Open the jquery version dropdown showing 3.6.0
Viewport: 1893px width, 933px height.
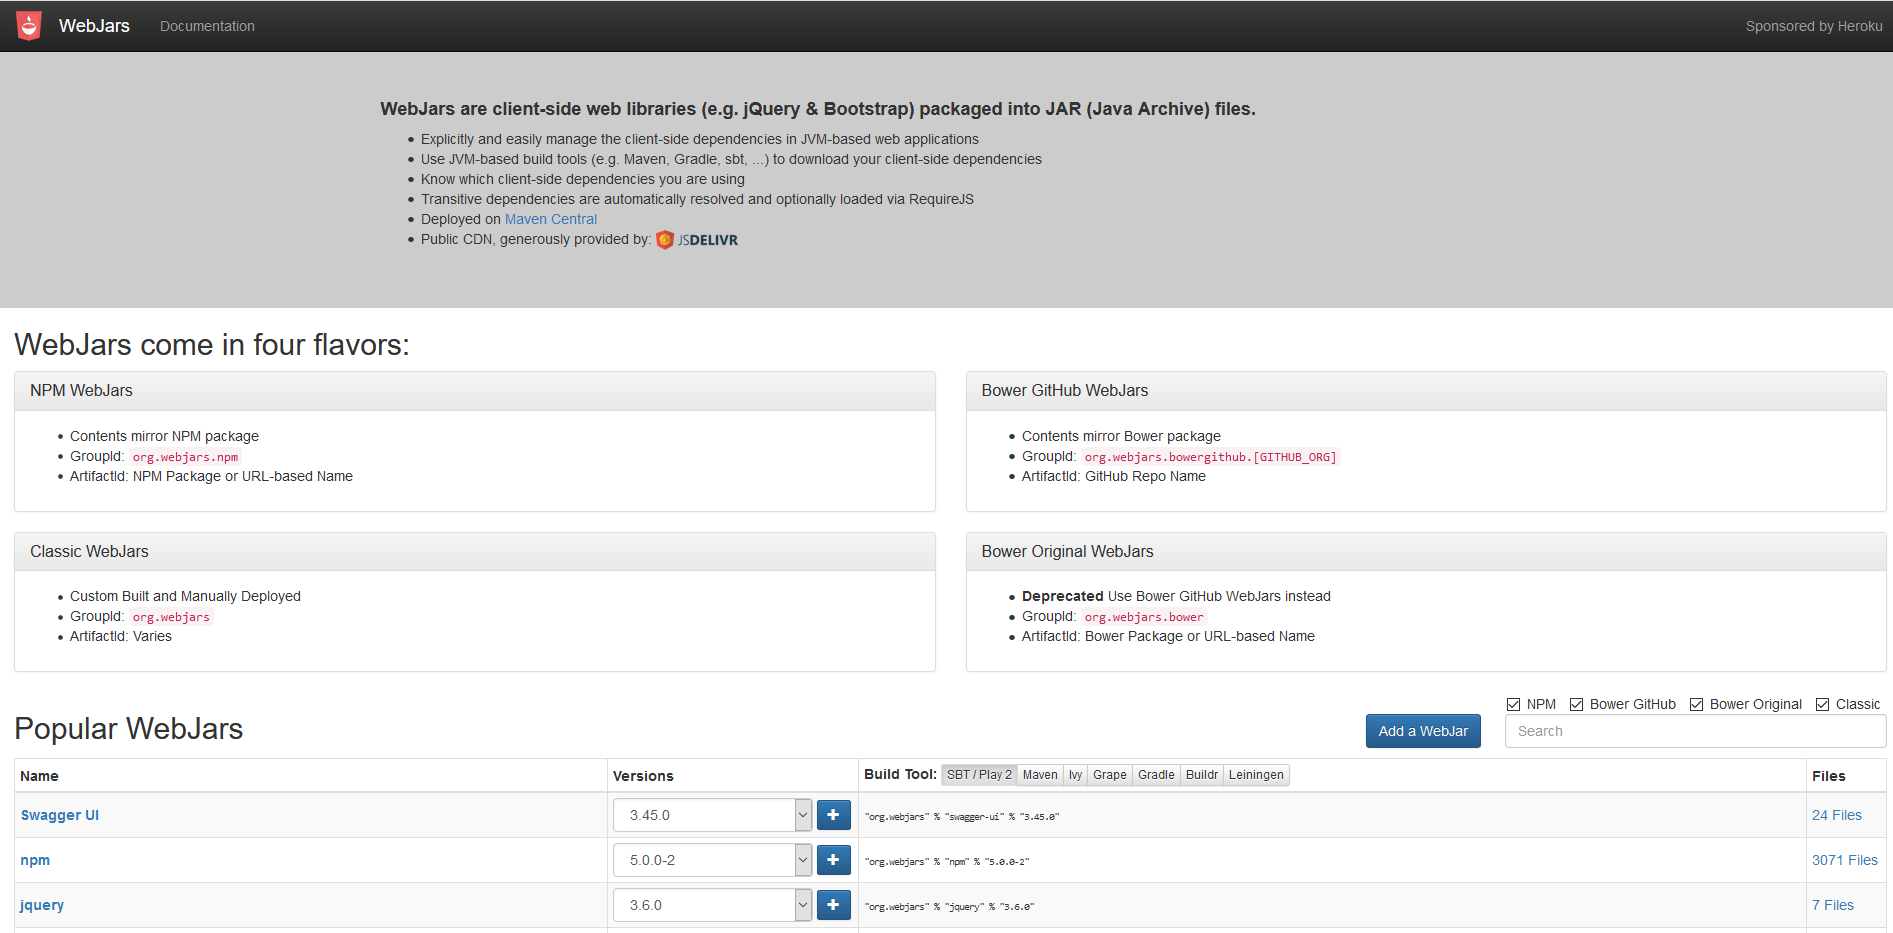click(712, 905)
